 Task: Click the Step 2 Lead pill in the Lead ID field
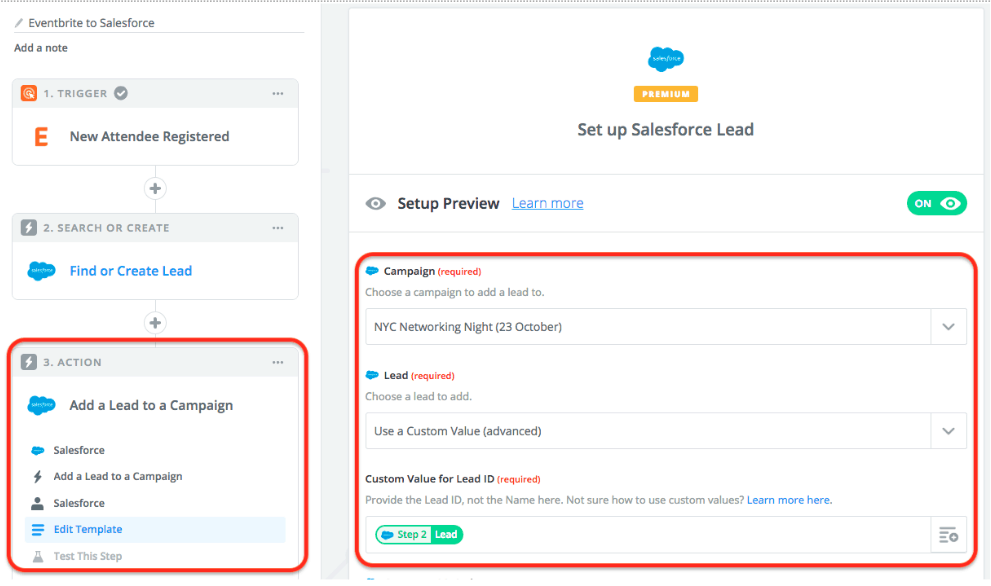pyautogui.click(x=418, y=534)
